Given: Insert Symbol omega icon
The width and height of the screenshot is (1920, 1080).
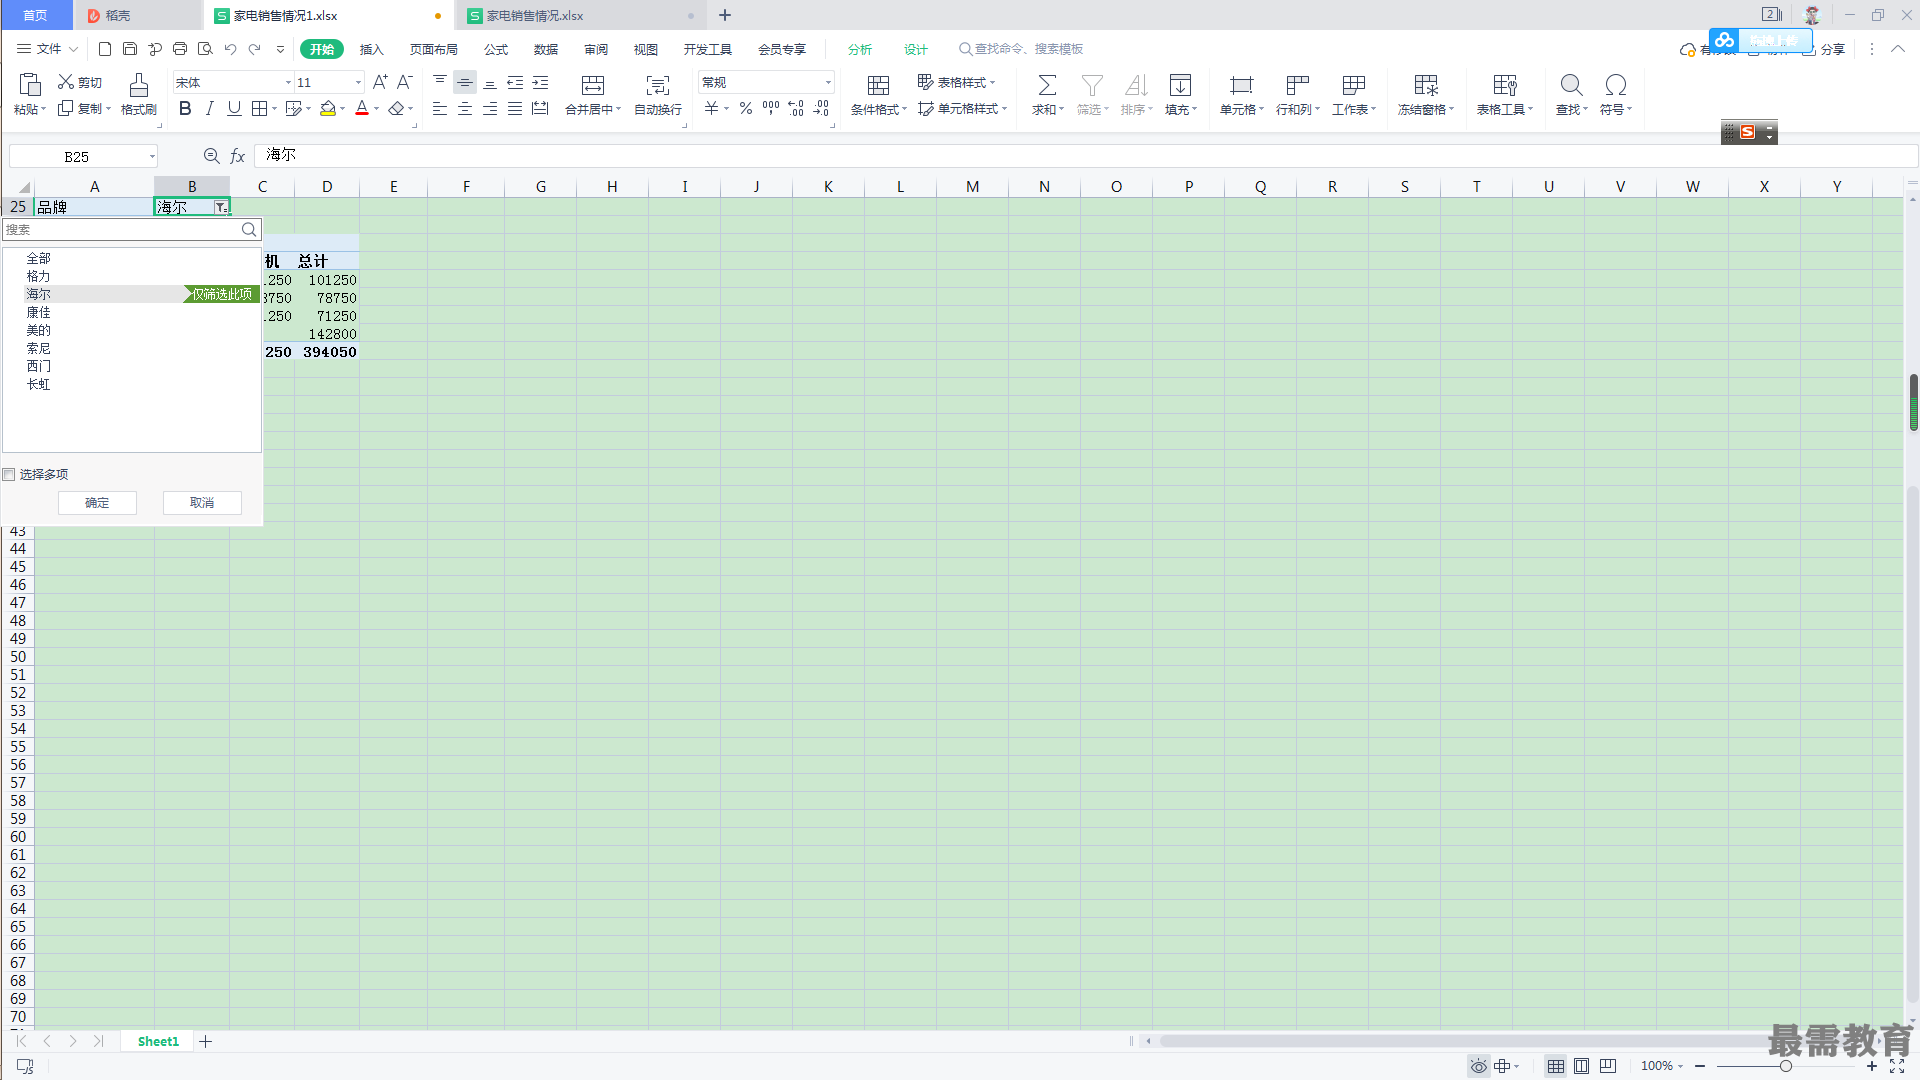Looking at the screenshot, I should 1615,86.
